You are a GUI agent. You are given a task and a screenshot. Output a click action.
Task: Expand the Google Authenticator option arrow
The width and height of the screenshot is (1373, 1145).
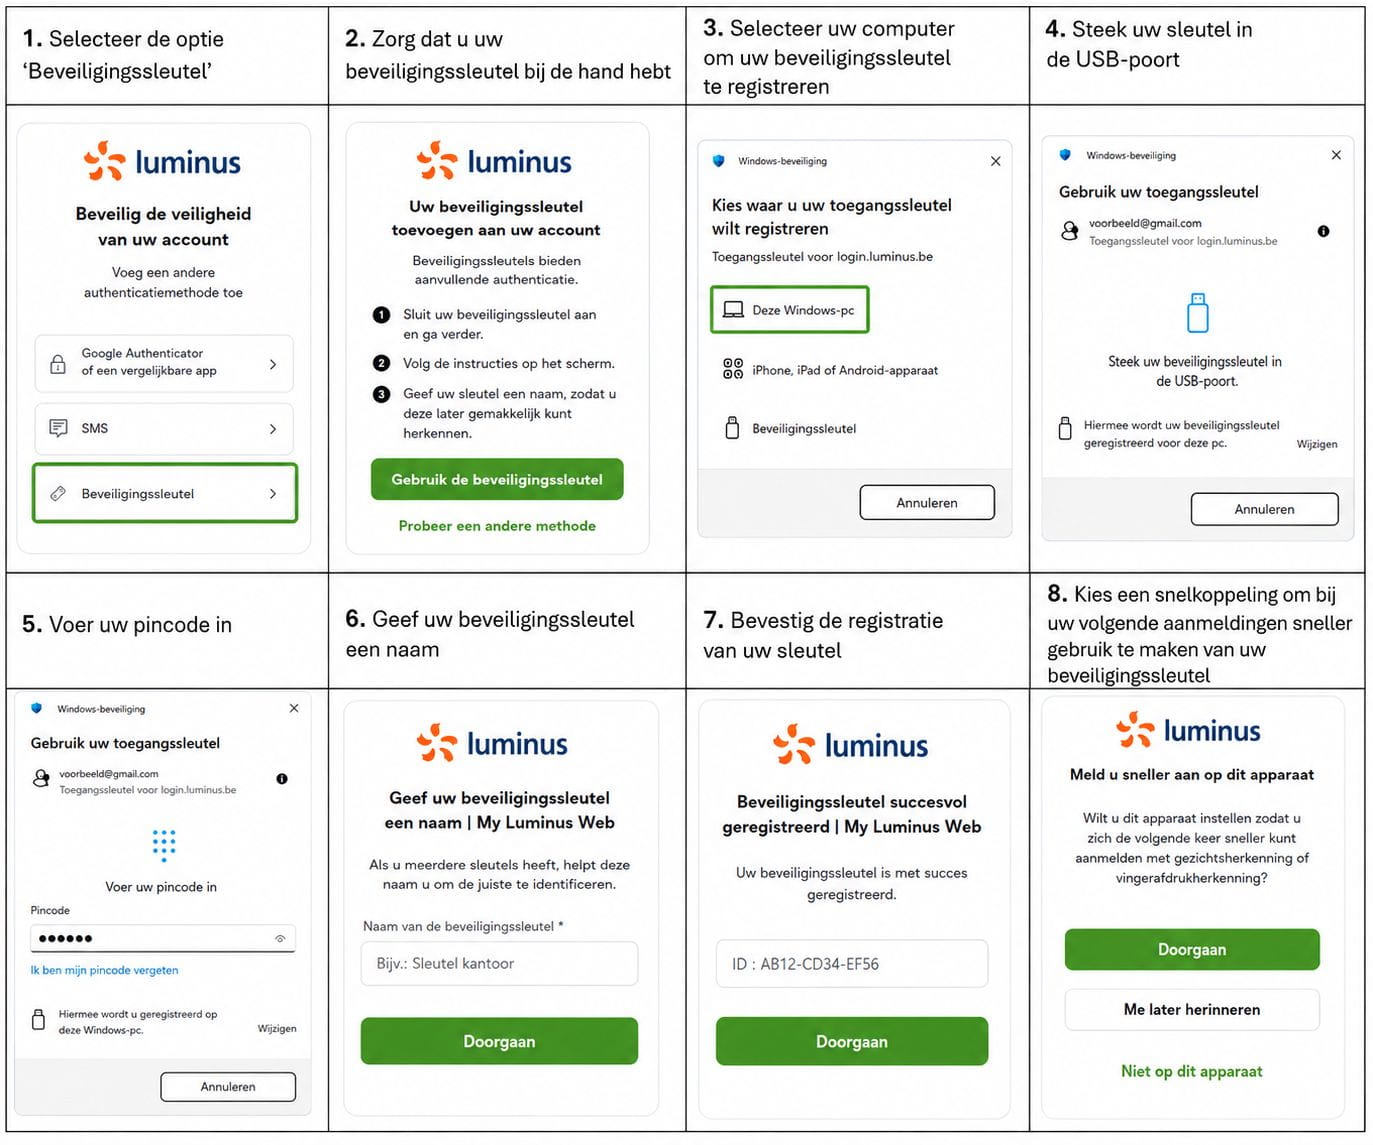273,365
